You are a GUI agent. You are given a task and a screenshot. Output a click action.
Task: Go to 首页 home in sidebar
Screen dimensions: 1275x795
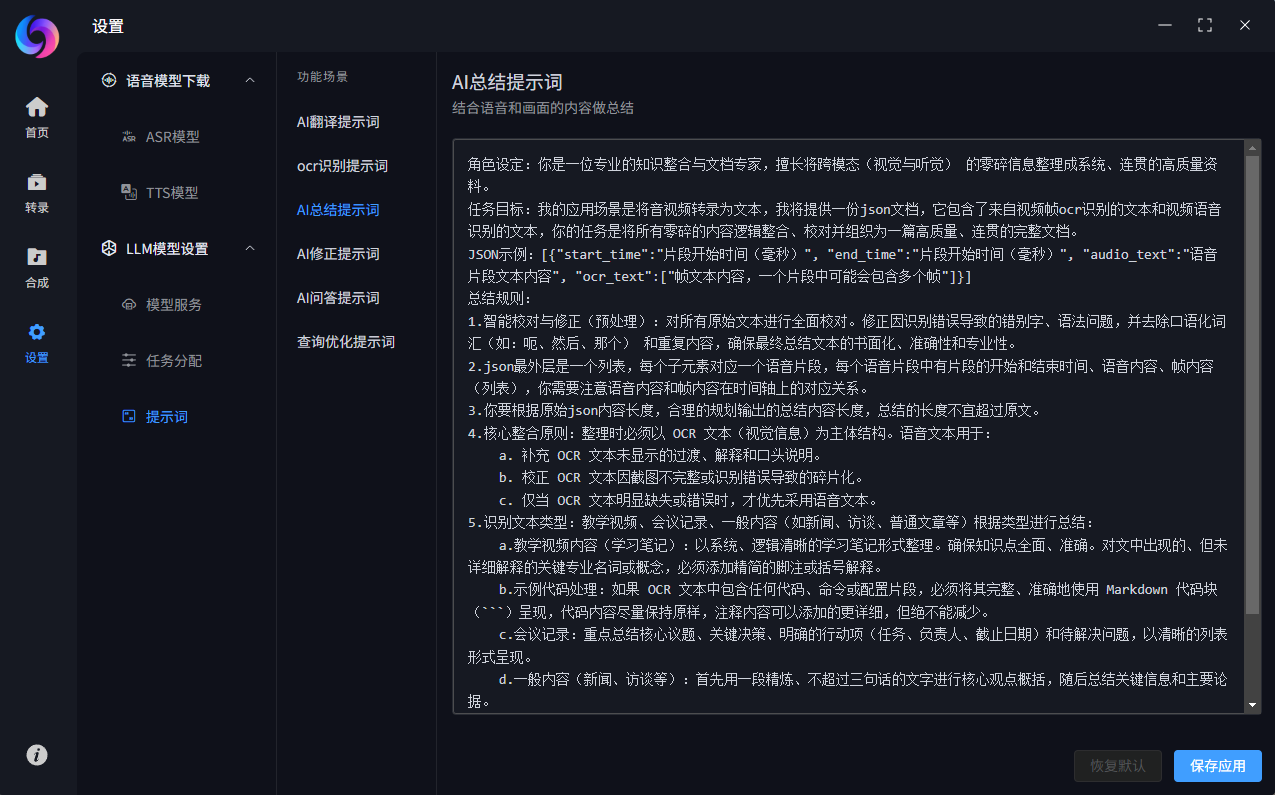coord(37,117)
